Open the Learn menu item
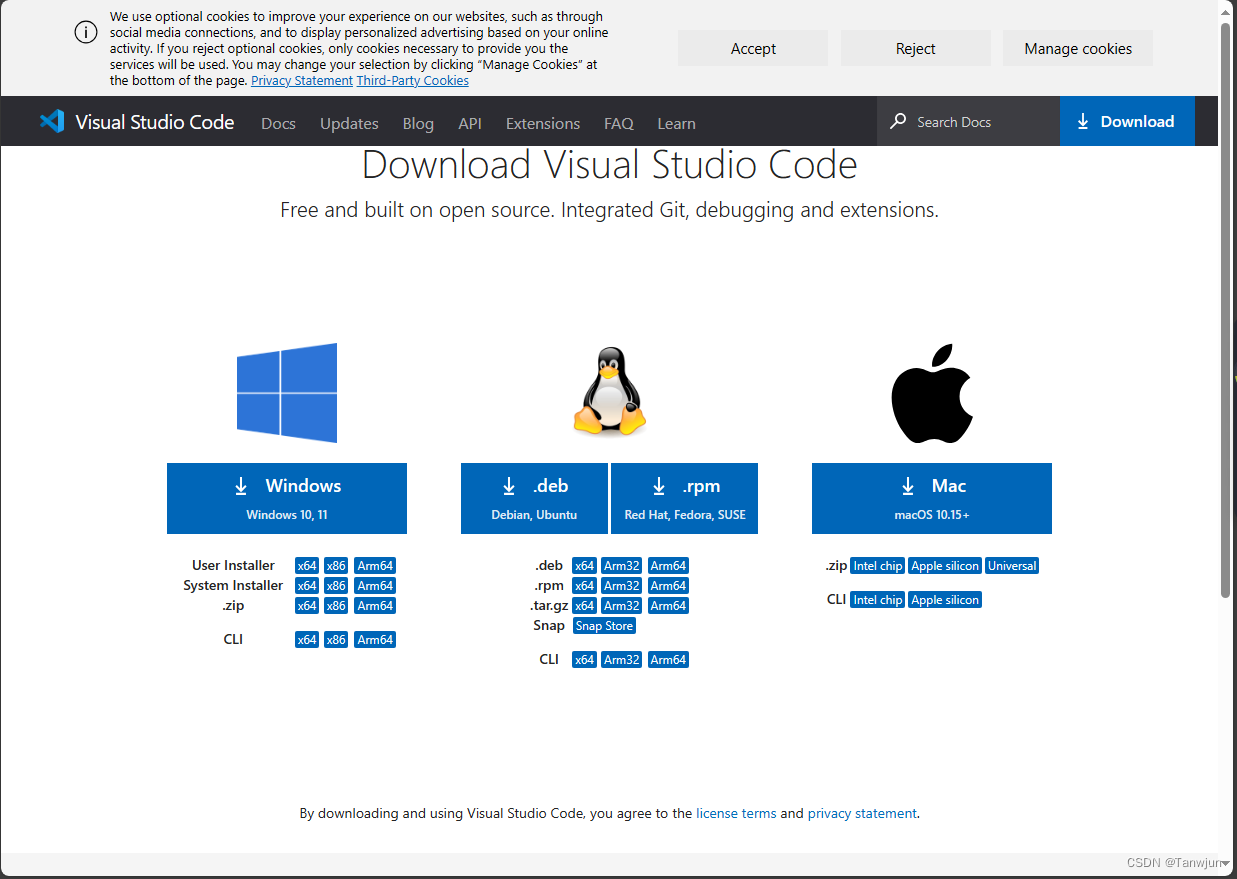The width and height of the screenshot is (1237, 879). tap(676, 123)
